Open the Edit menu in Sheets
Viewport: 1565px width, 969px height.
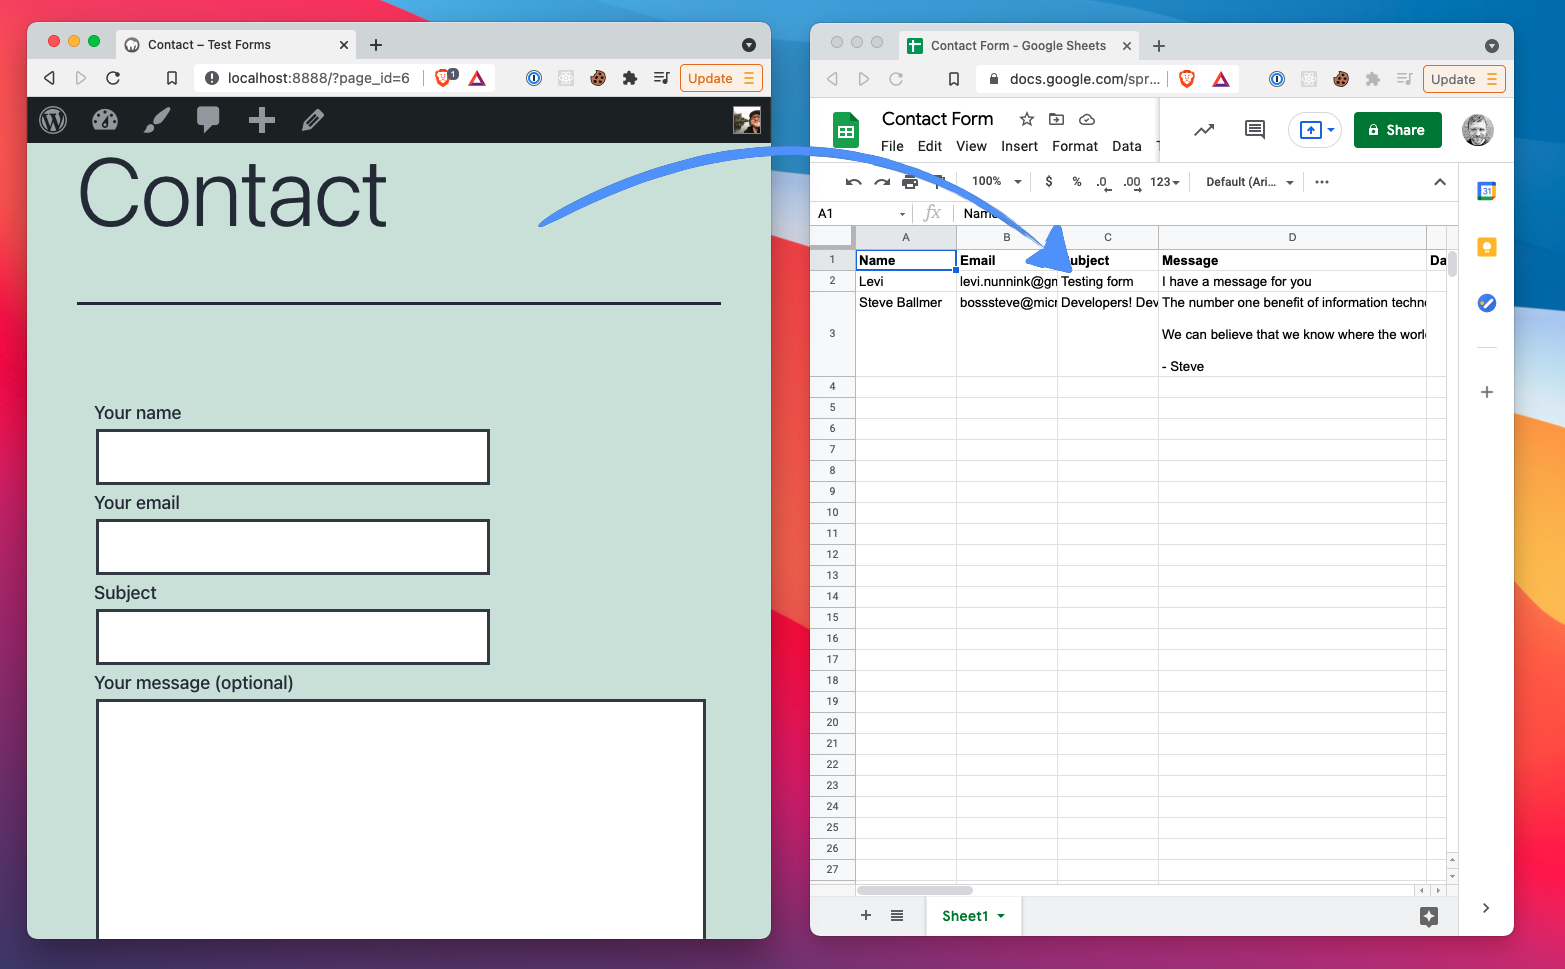(x=930, y=146)
